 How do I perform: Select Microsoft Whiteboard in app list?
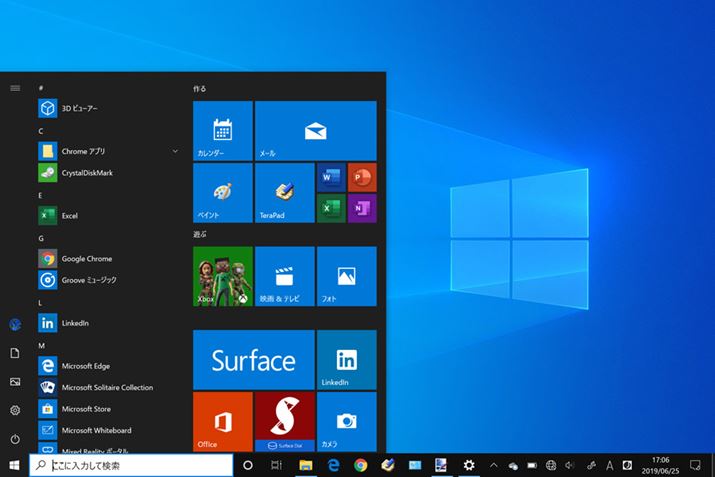point(96,430)
